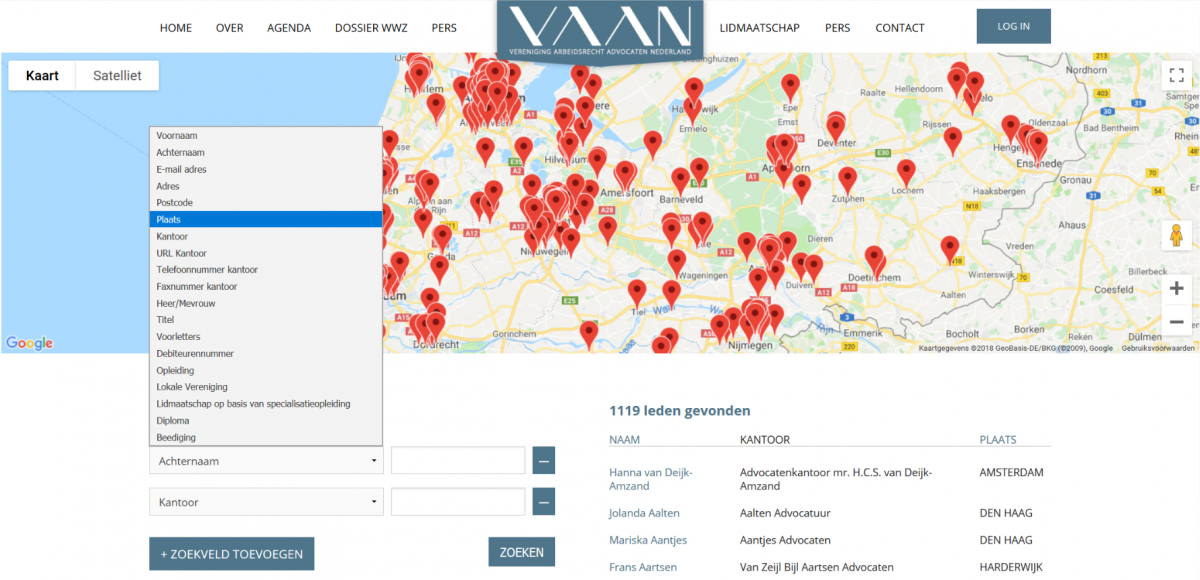Screen dimensions: 1200x580
Task: Switch the map back to Kaart view
Action: coord(41,75)
